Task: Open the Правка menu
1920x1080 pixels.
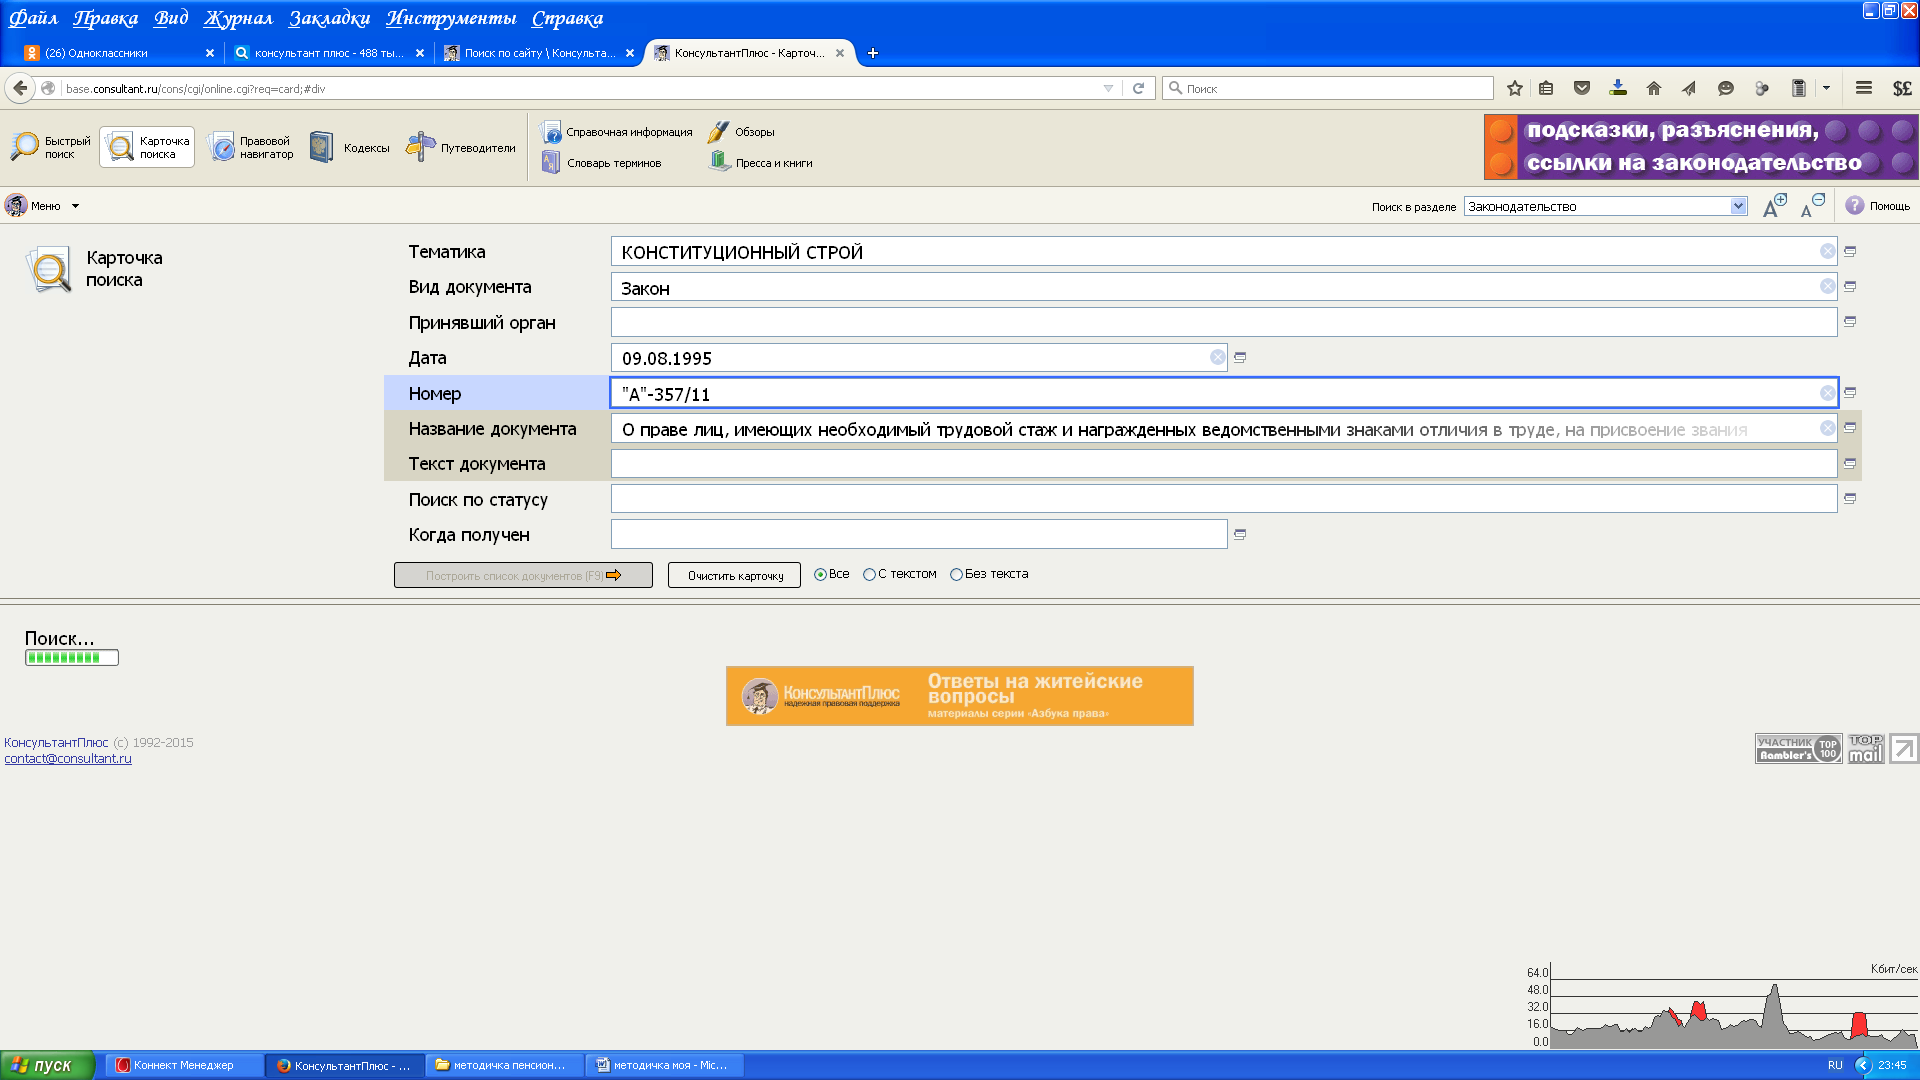Action: coord(106,18)
